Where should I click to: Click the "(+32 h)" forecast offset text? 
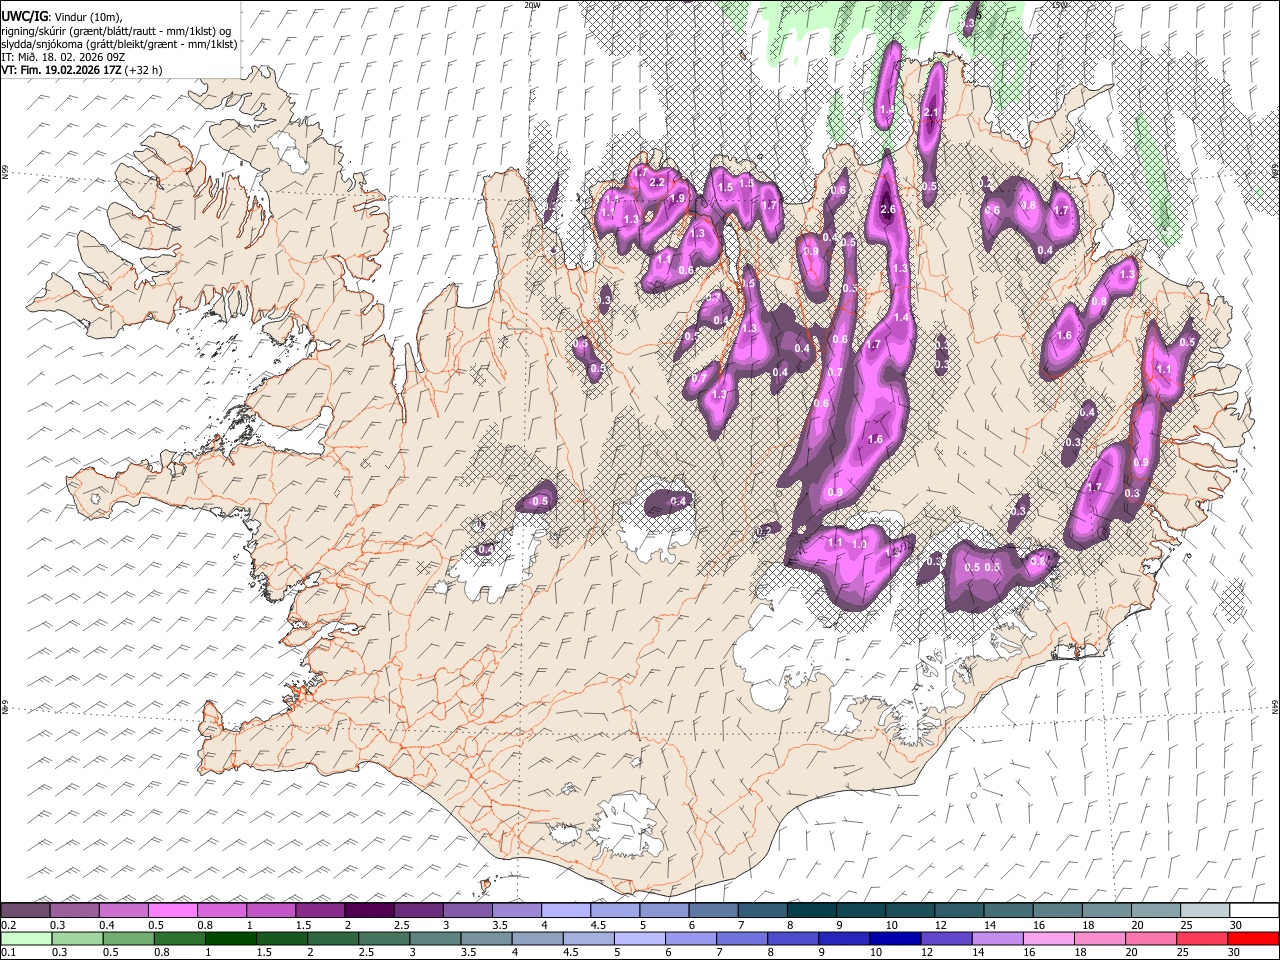tap(144, 70)
